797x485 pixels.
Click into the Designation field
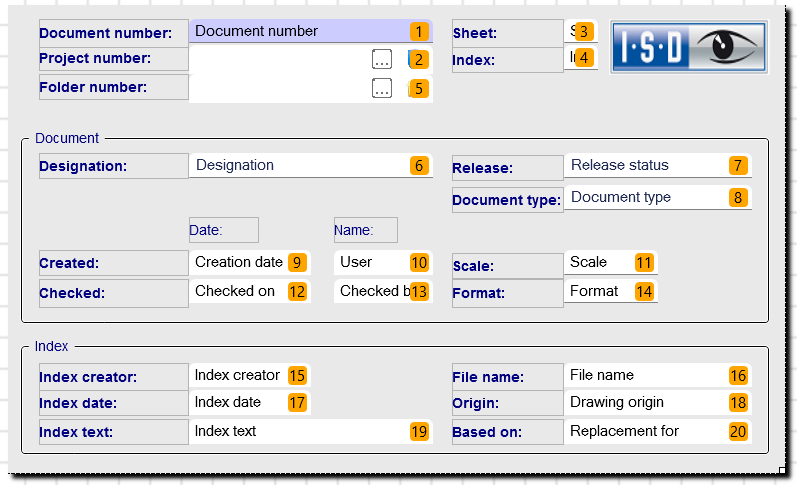point(311,165)
